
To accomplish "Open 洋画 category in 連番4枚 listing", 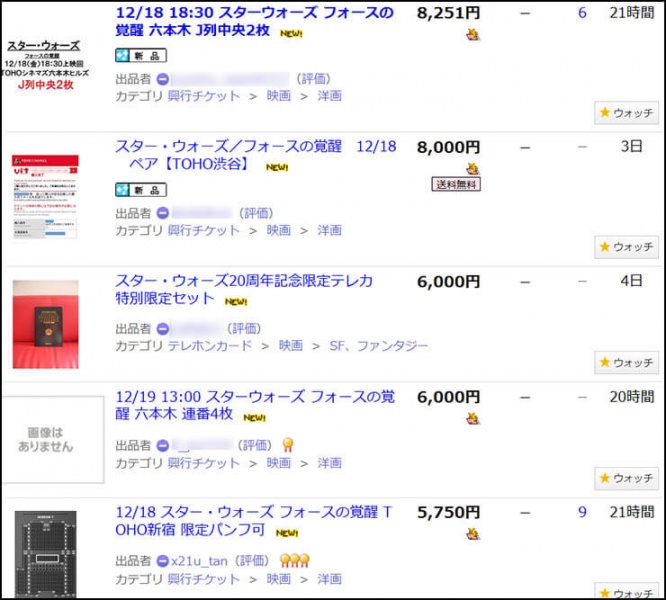I will click(x=330, y=463).
